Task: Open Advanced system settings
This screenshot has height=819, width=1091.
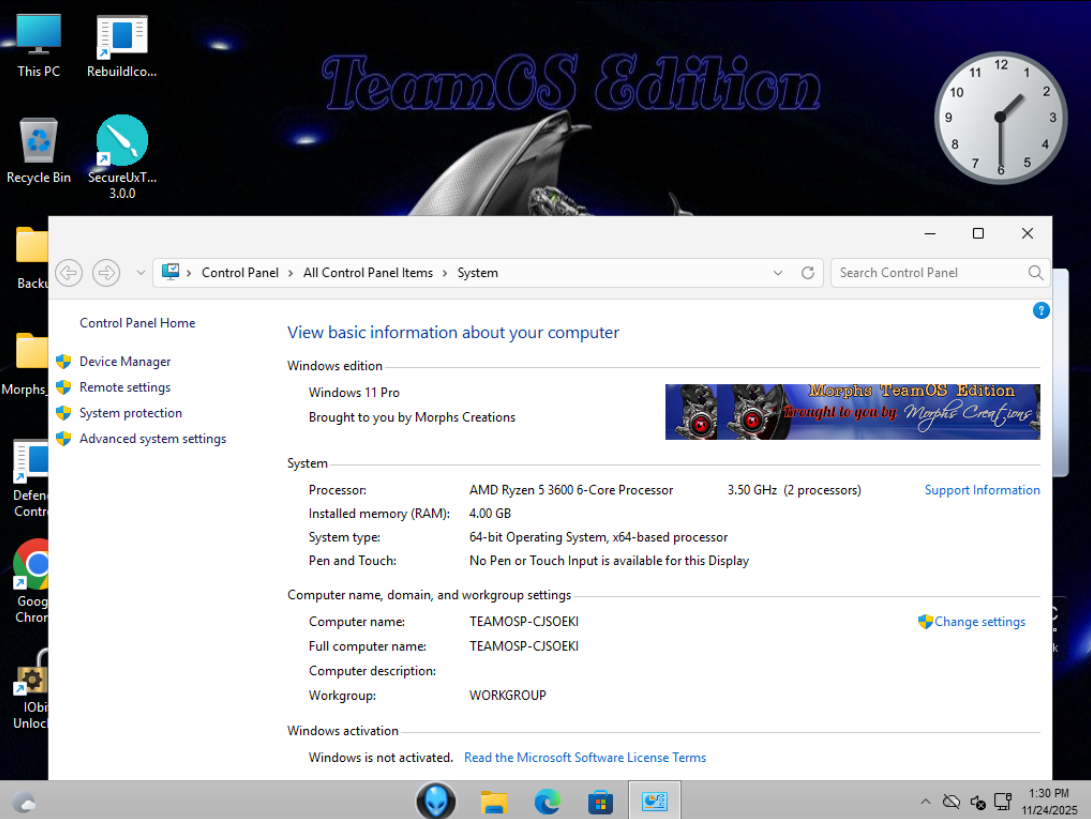Action: tap(153, 439)
